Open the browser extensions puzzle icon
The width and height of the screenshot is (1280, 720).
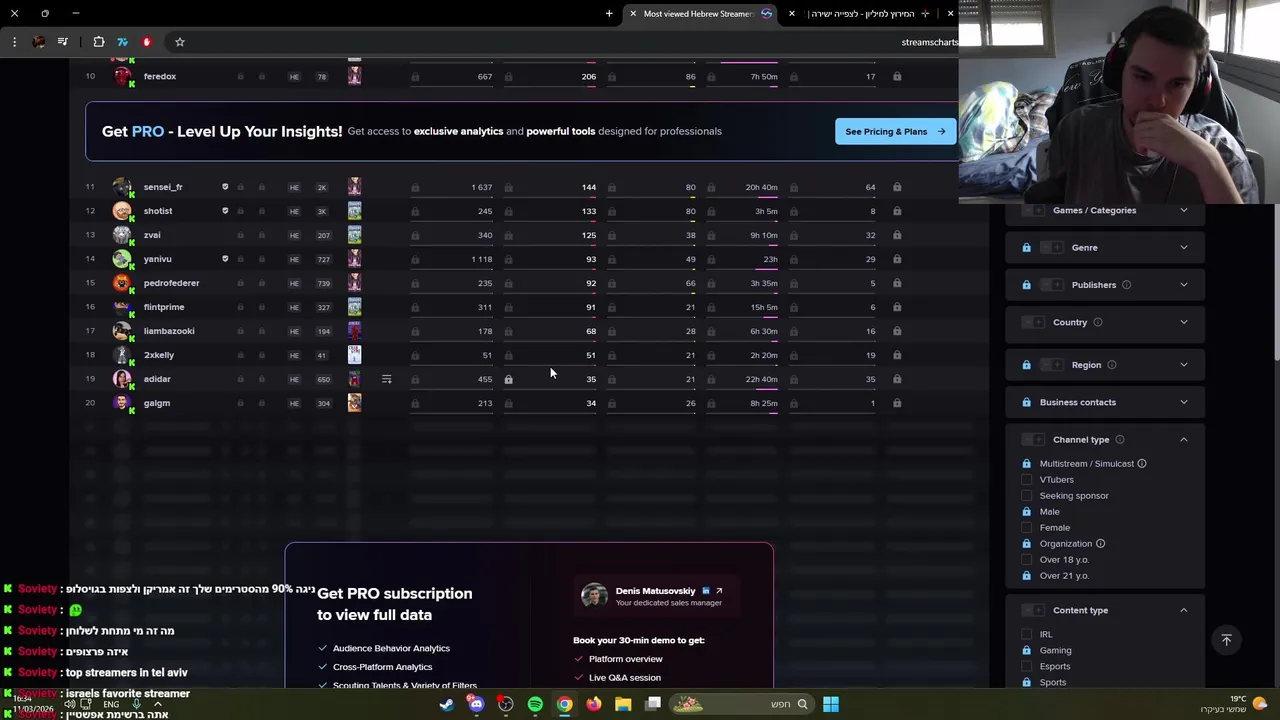pos(99,42)
